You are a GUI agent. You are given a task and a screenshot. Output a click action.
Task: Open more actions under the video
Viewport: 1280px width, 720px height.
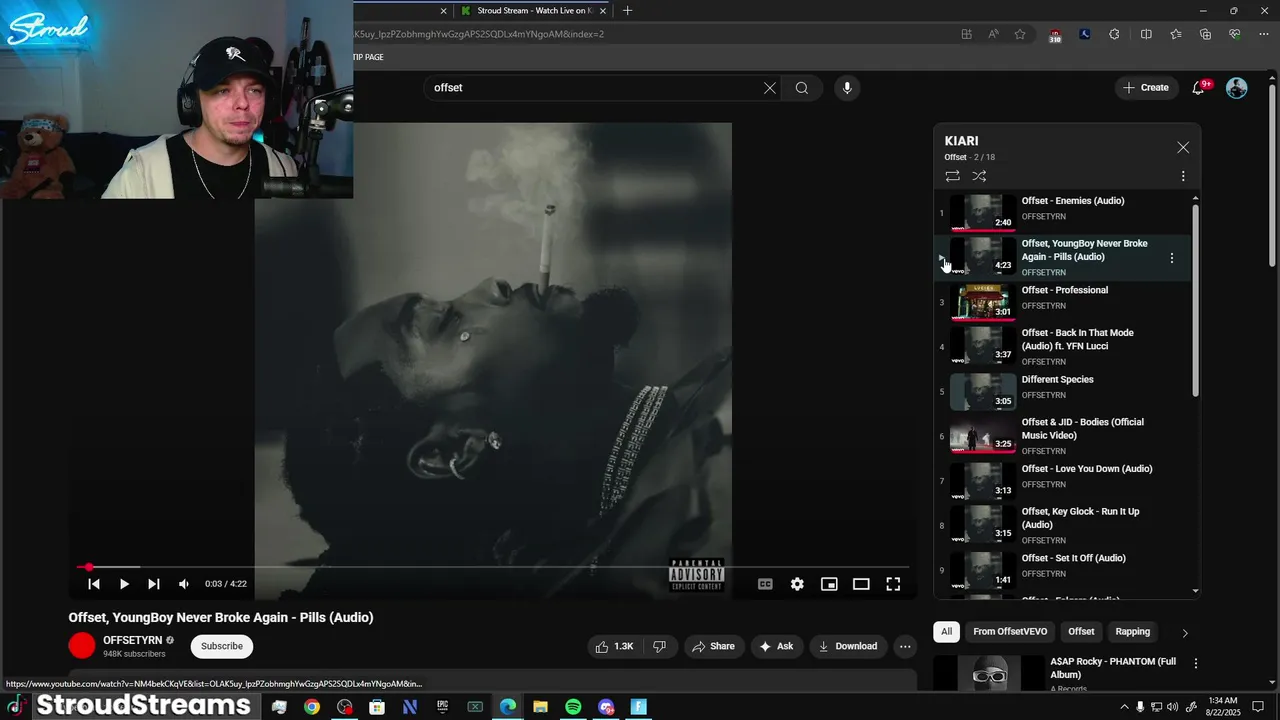(905, 646)
